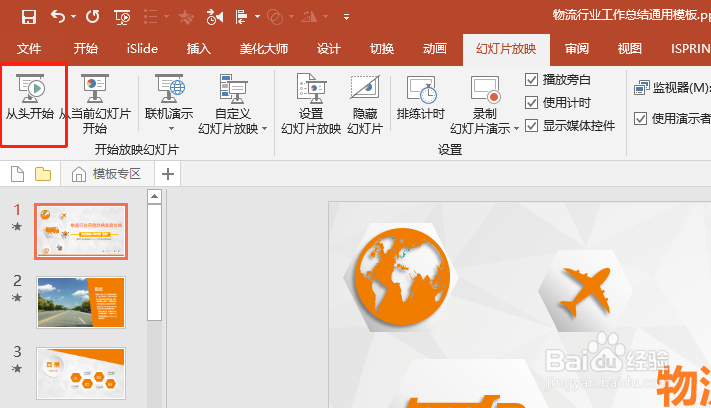This screenshot has height=408, width=711.
Task: Switch to the 美化大师 ribbon tab
Action: click(264, 49)
